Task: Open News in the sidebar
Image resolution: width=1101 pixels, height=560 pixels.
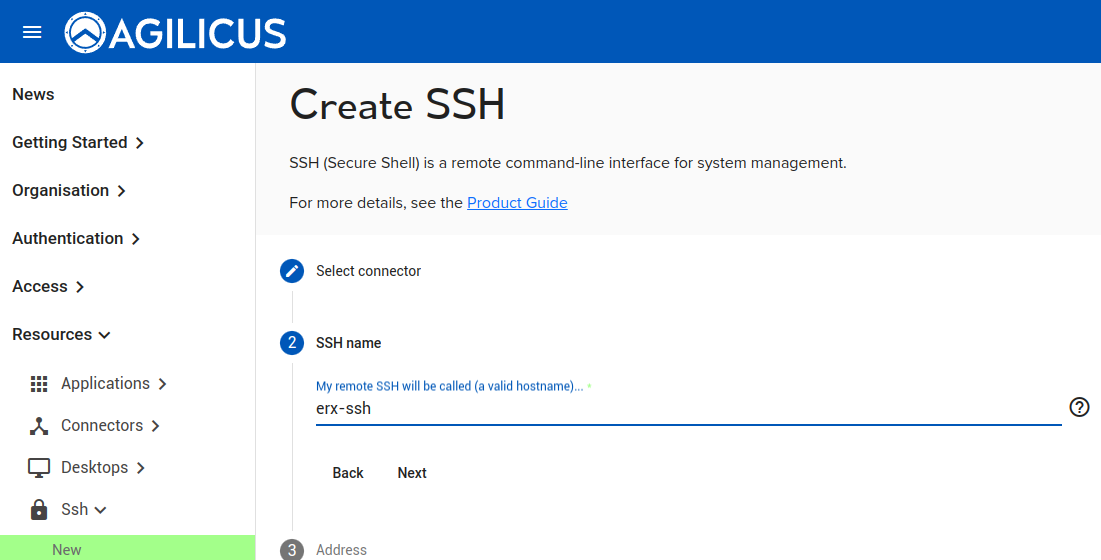Action: (x=33, y=95)
